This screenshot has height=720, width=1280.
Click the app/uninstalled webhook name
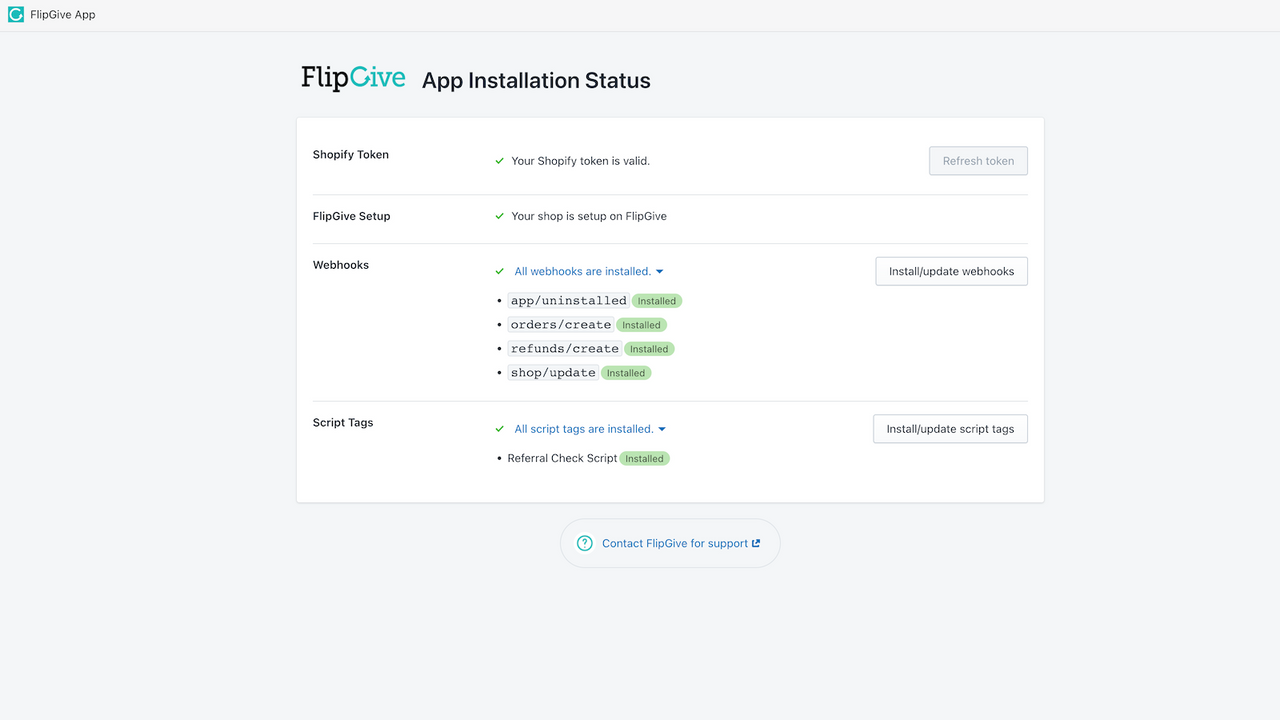pyautogui.click(x=568, y=300)
